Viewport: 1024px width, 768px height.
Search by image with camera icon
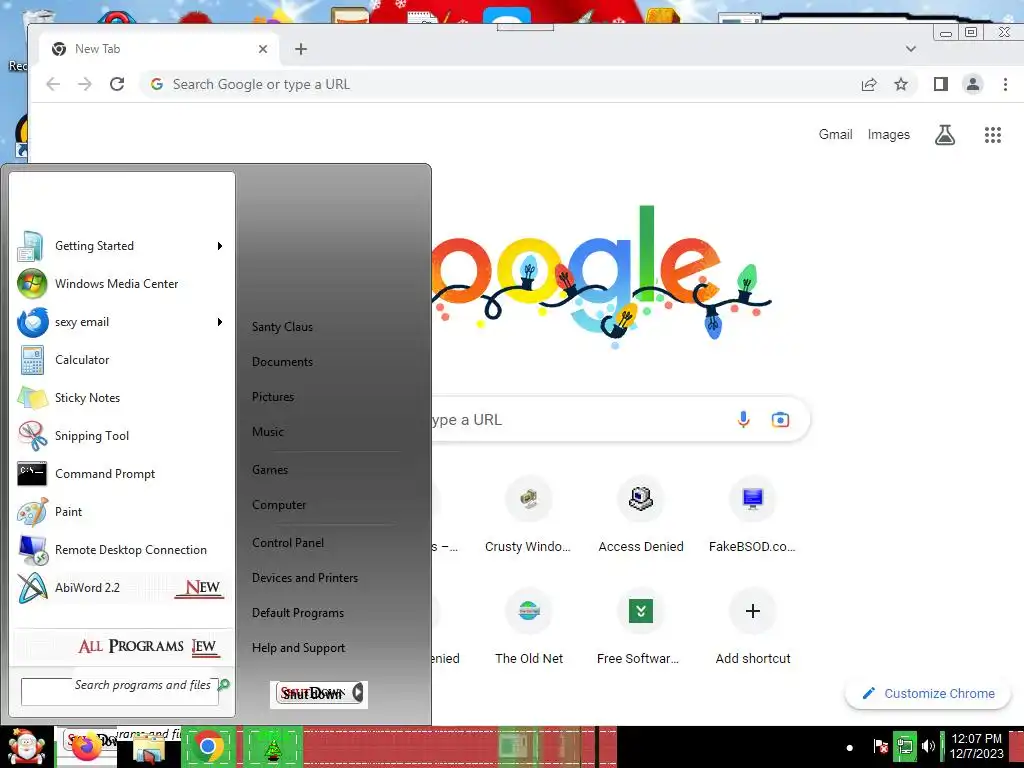(x=780, y=419)
